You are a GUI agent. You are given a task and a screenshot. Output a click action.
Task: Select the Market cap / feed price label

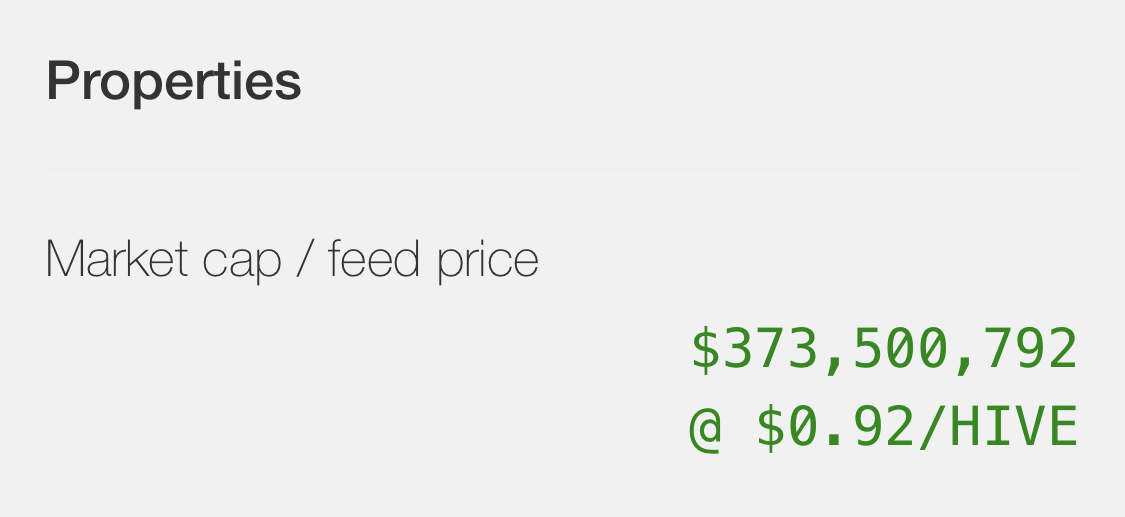[x=292, y=260]
